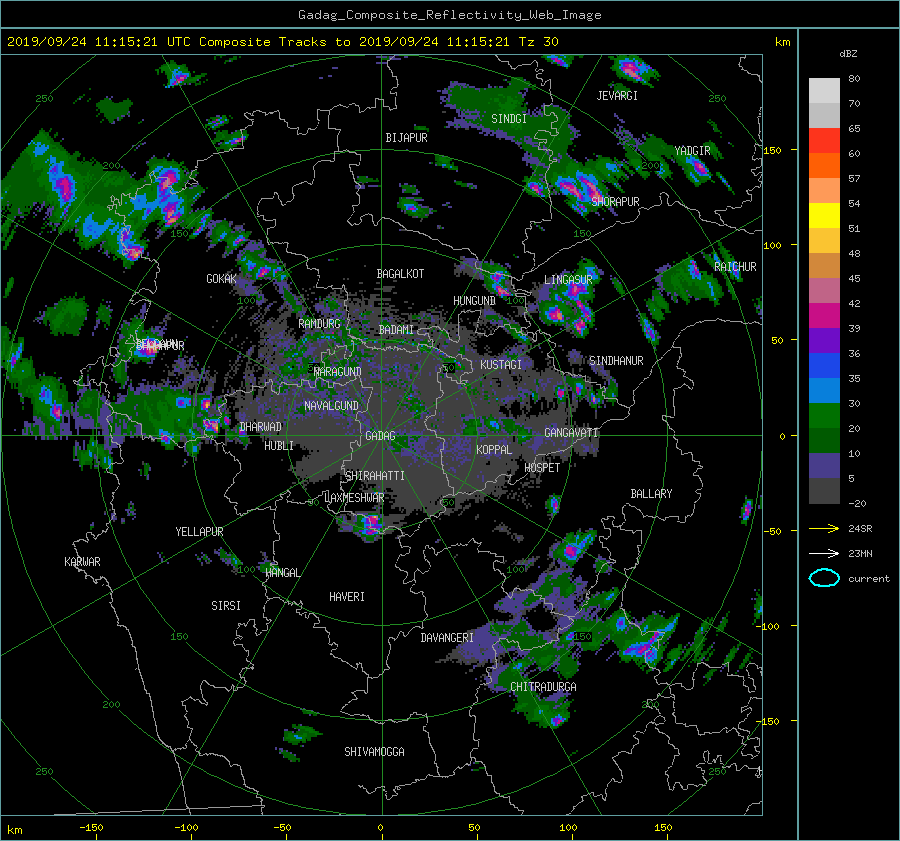This screenshot has height=841, width=900.
Task: Click the YADGIR city label
Action: click(x=692, y=151)
